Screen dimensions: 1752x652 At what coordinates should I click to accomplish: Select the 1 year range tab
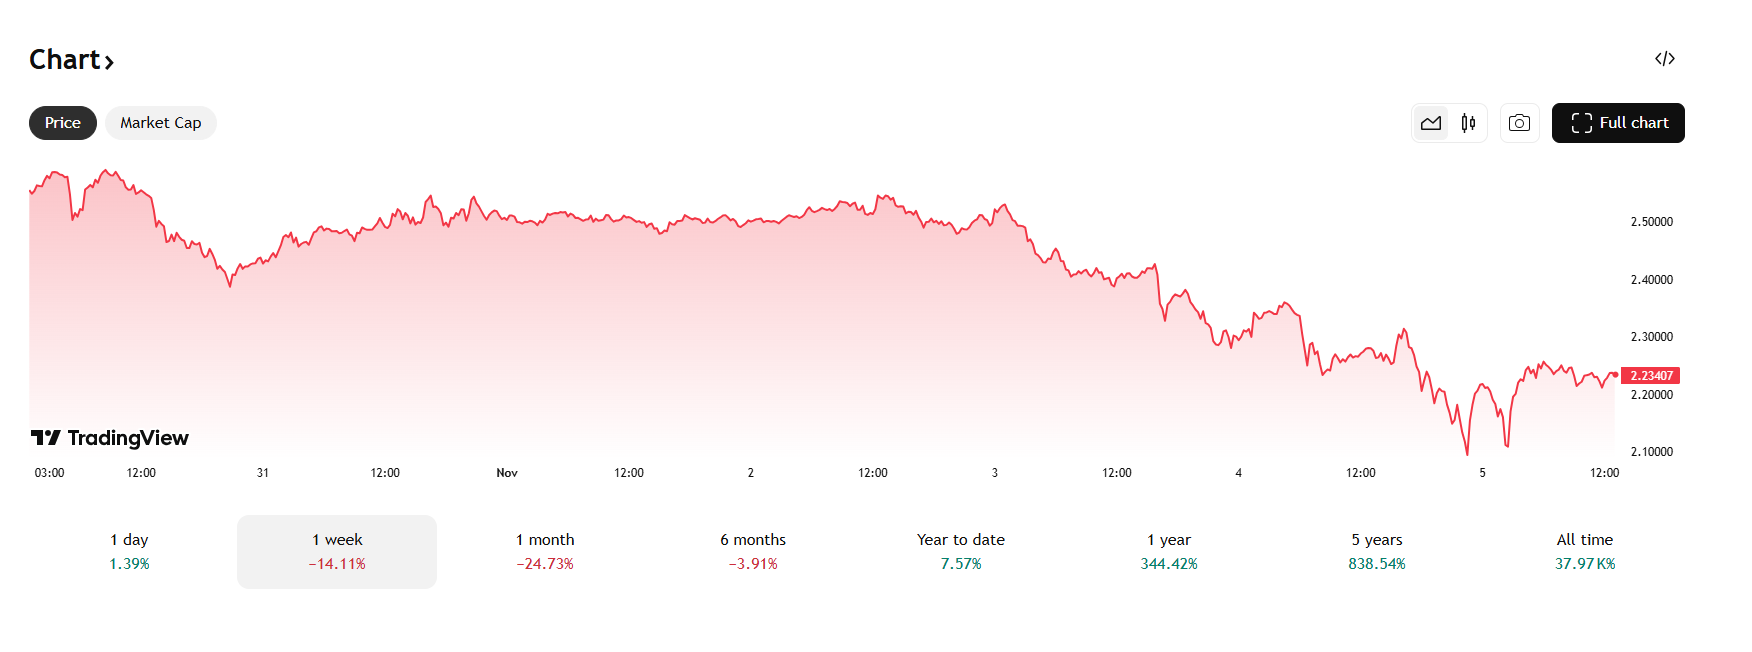[x=1170, y=551]
